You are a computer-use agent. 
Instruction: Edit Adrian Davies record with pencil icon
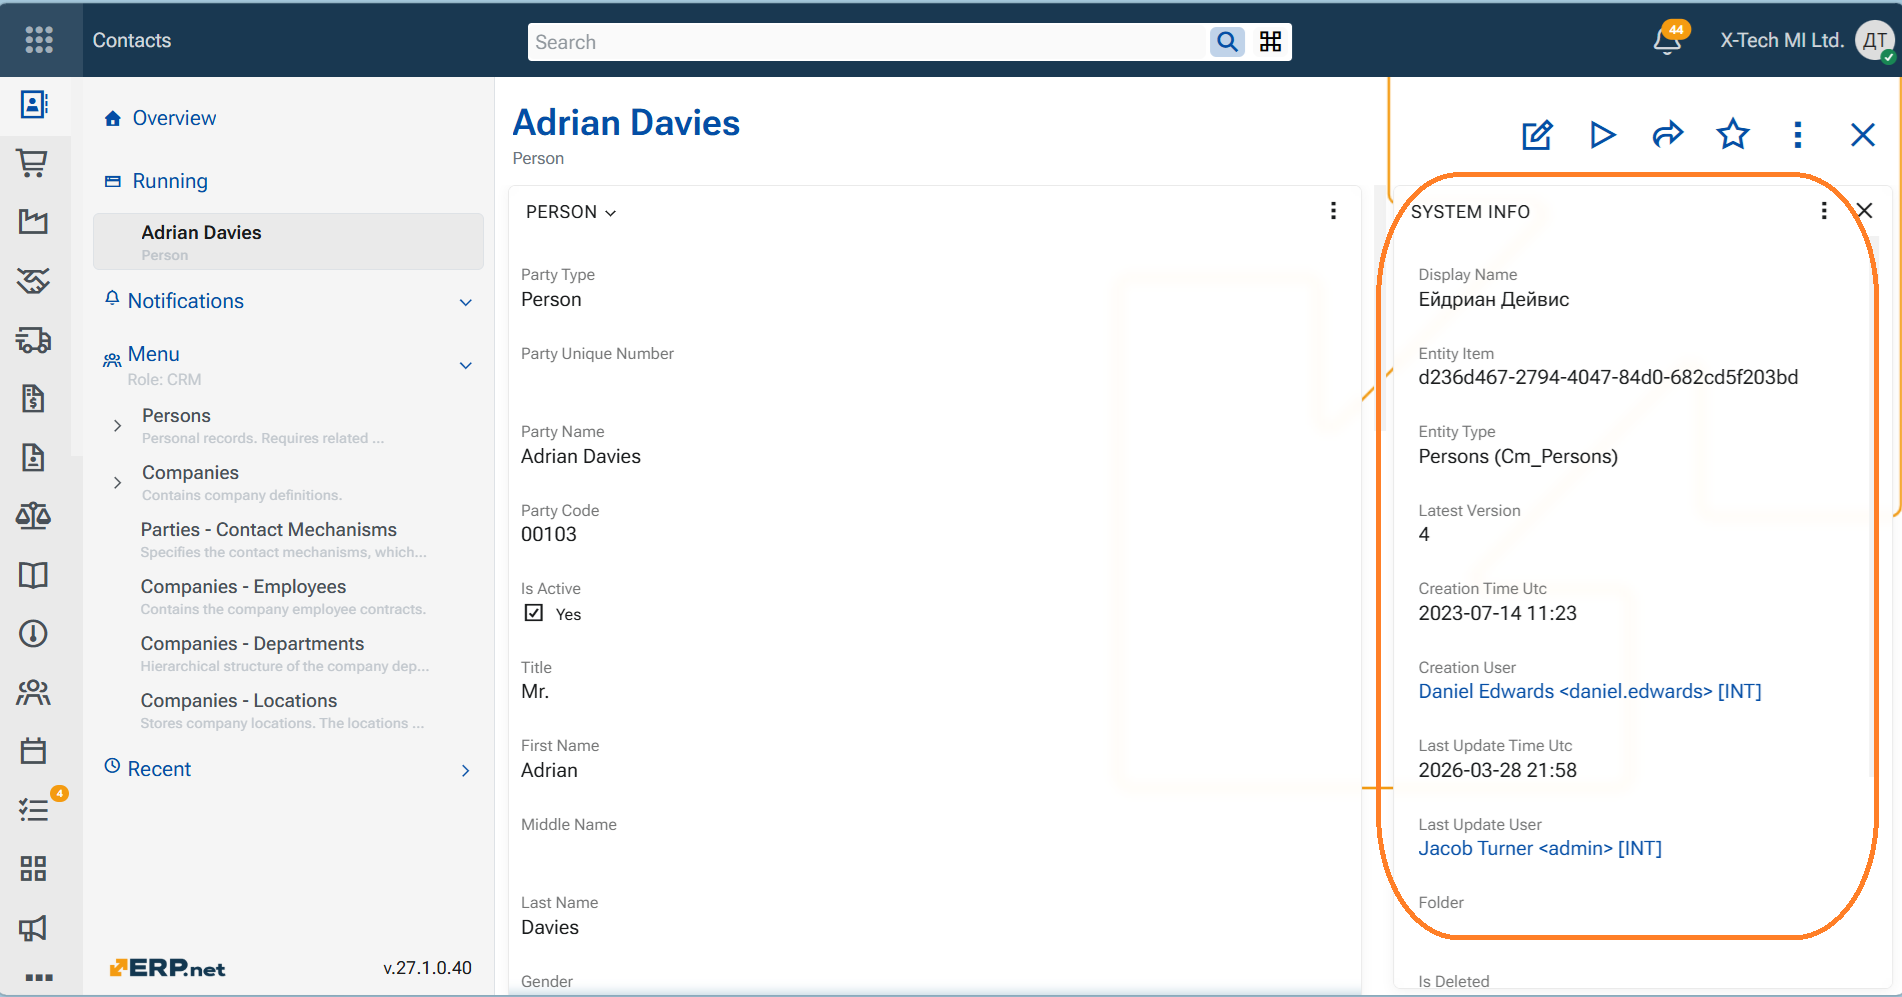(x=1537, y=135)
